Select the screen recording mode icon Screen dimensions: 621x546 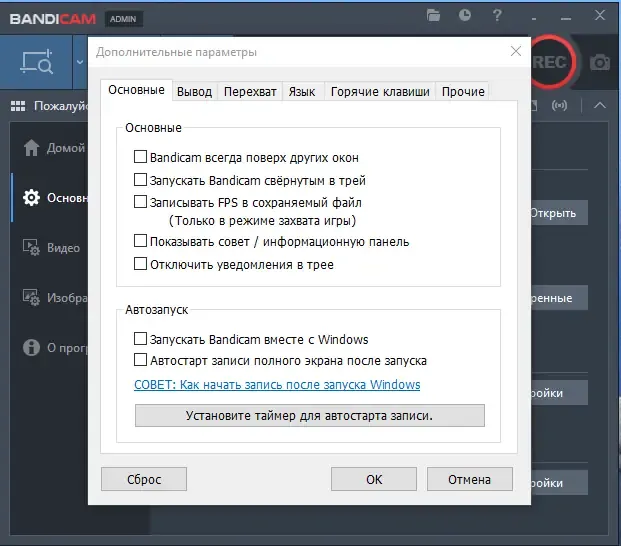click(36, 62)
